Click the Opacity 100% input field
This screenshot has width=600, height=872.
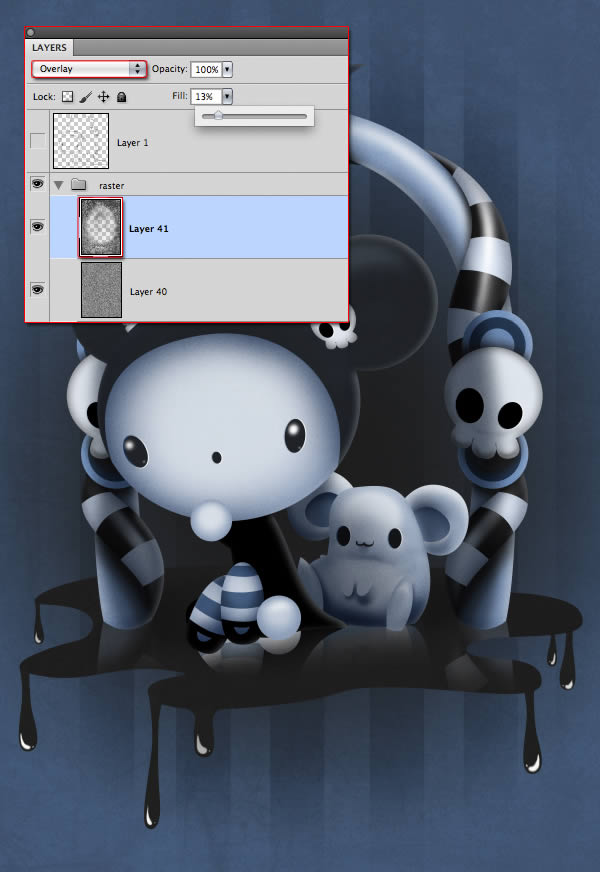pos(206,70)
